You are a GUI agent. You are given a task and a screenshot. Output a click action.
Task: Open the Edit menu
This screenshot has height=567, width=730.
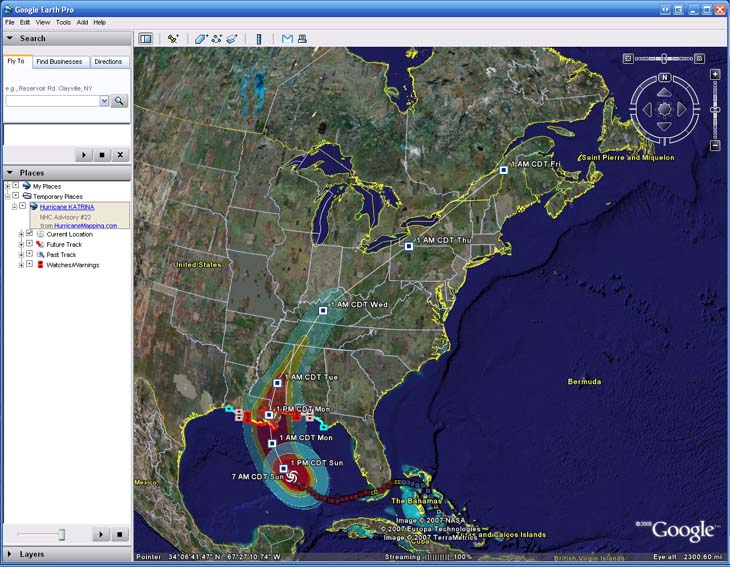(x=25, y=22)
